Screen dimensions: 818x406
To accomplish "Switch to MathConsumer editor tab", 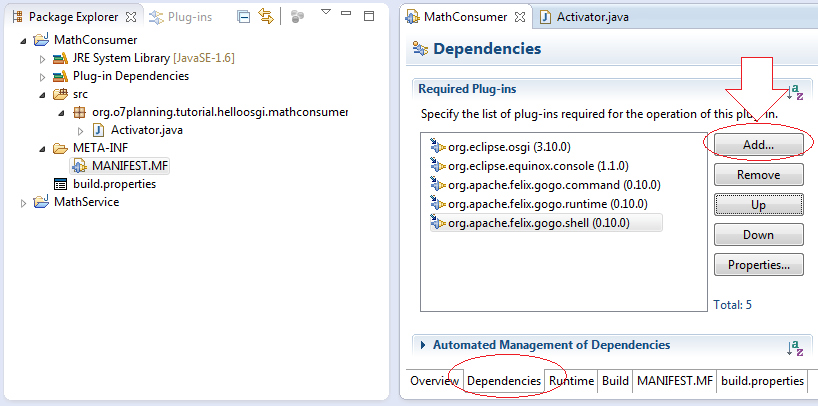I will 465,17.
